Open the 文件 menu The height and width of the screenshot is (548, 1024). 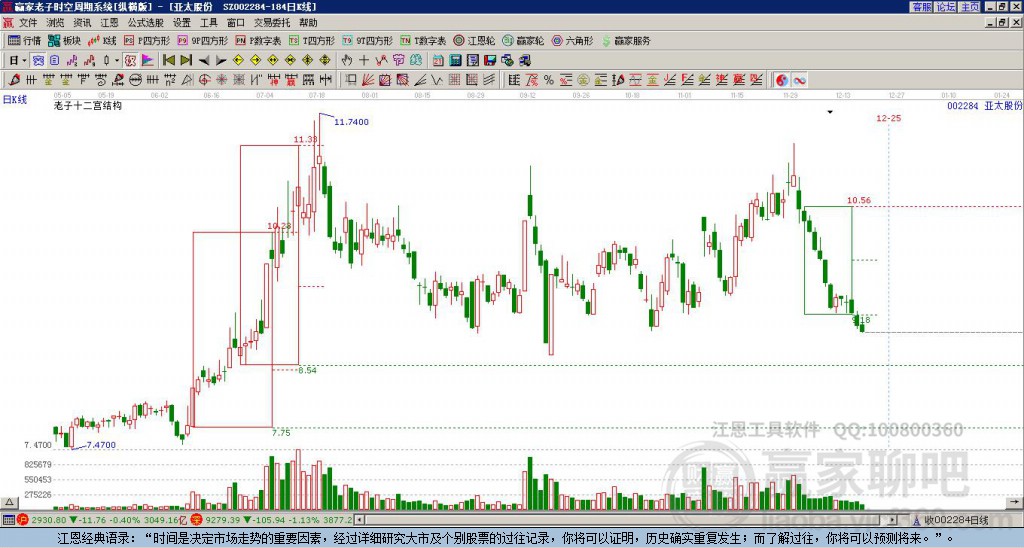(28, 23)
